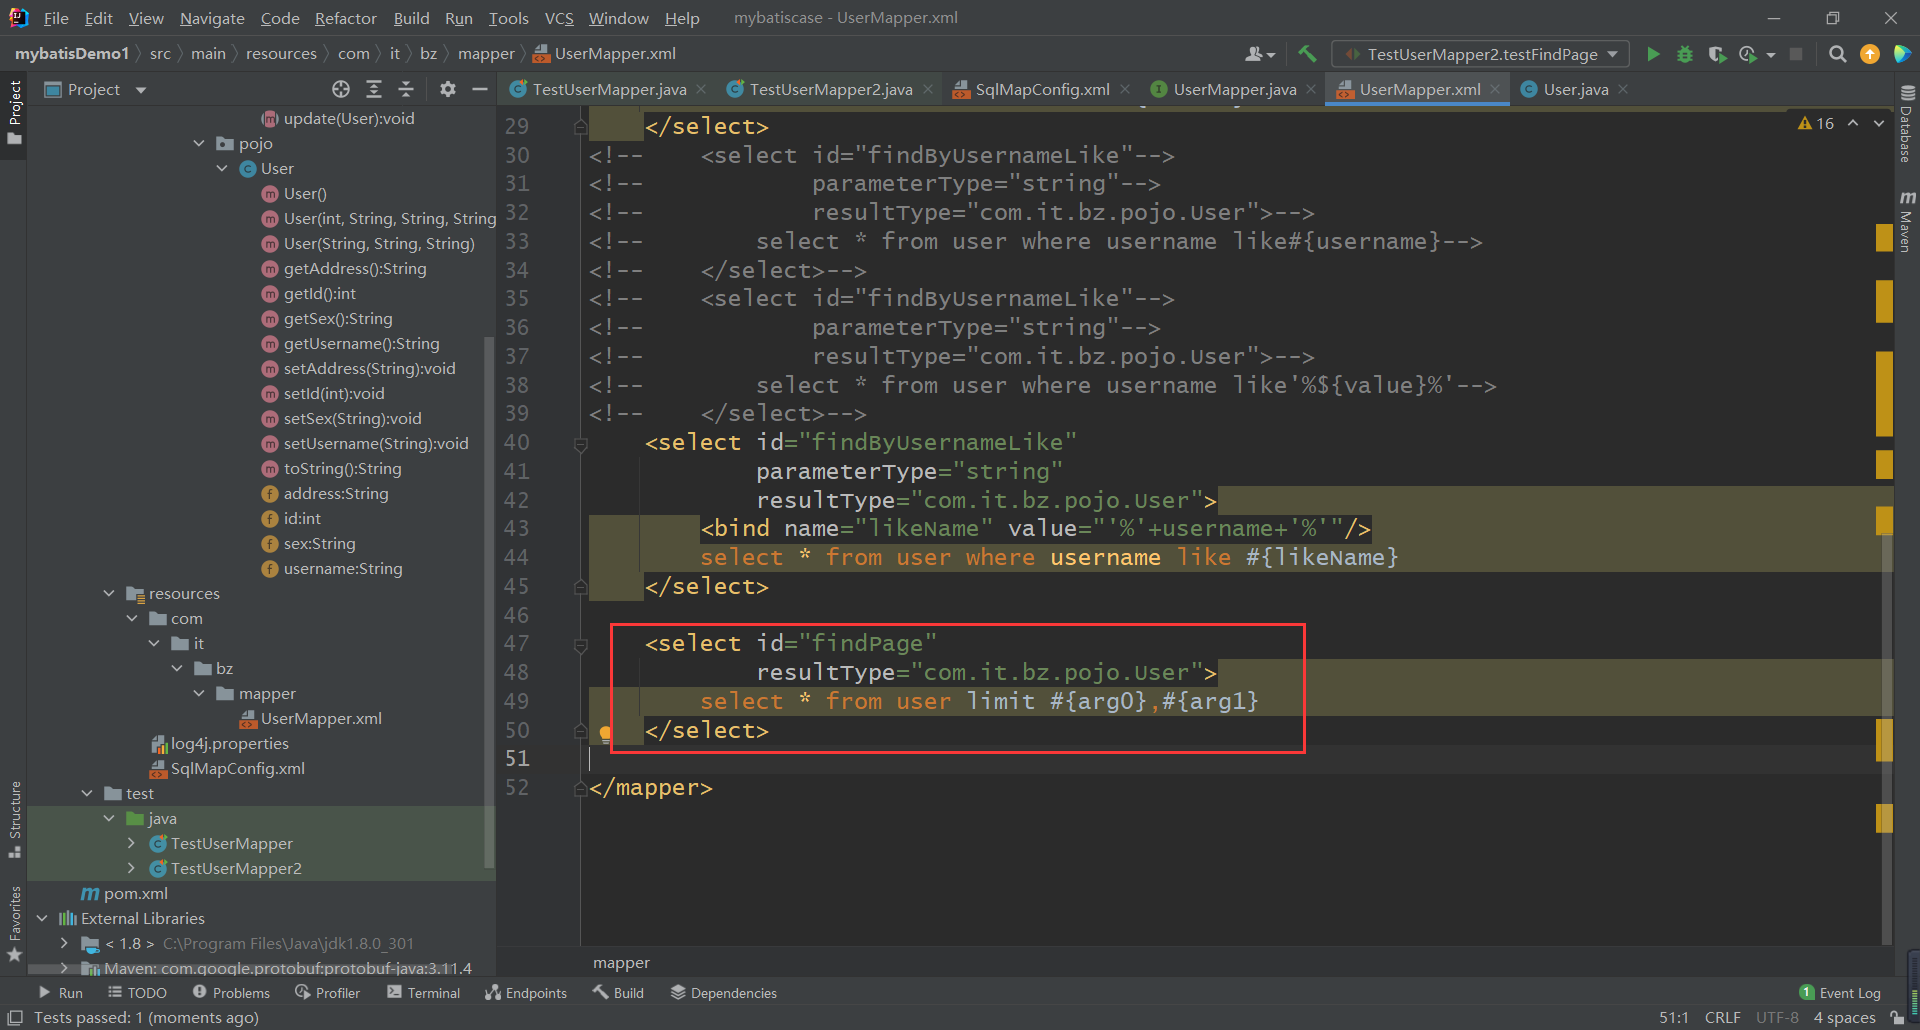Collapse the pojo folder node
The image size is (1920, 1030).
pyautogui.click(x=199, y=144)
